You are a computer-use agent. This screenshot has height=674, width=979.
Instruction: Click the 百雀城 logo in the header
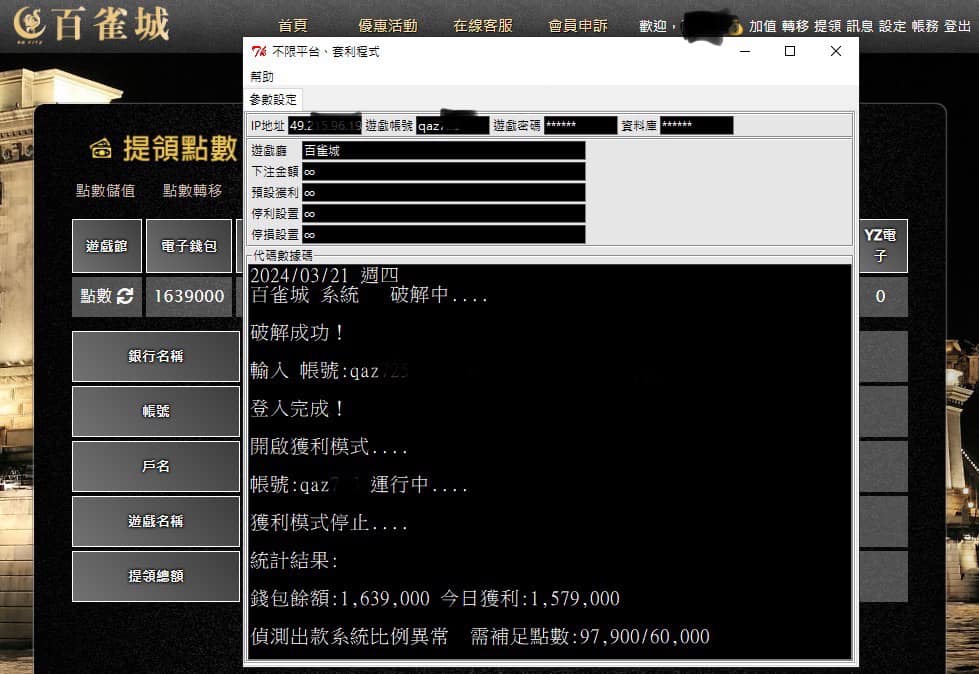(x=92, y=25)
